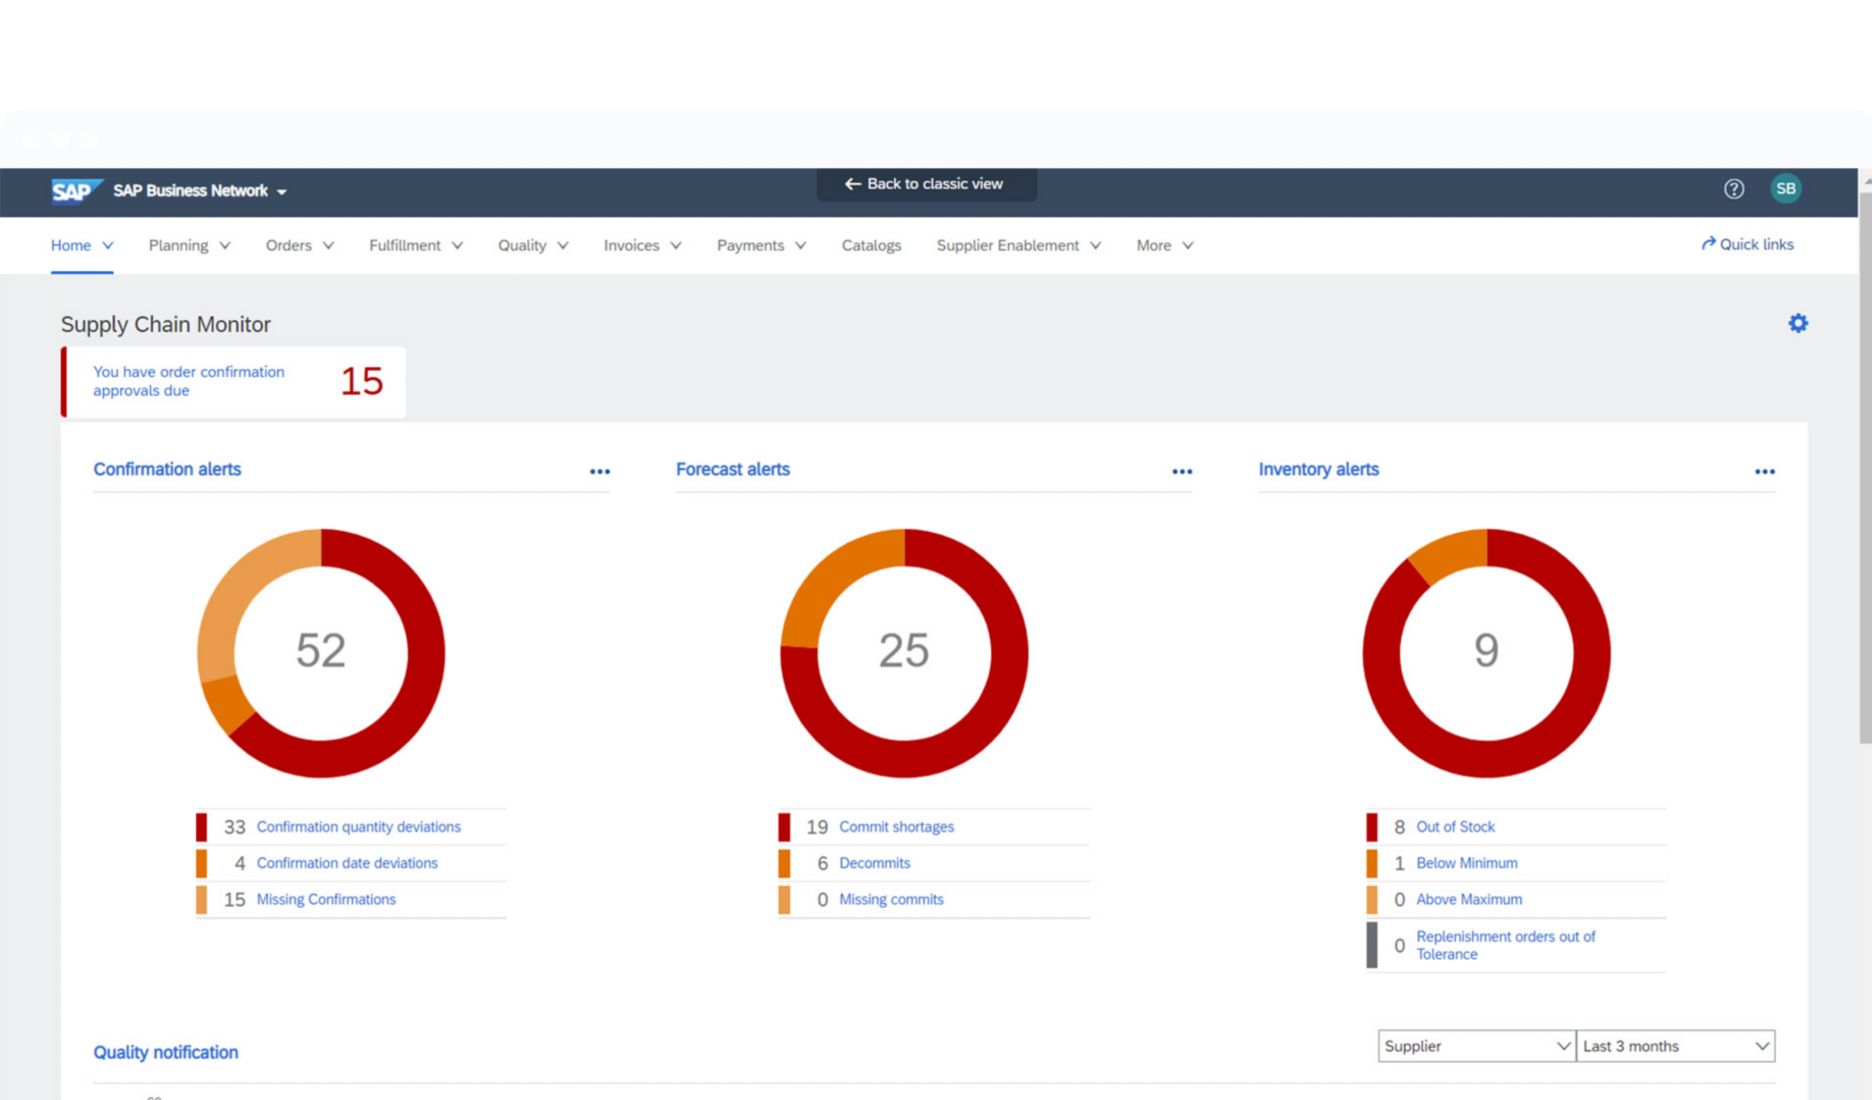The image size is (1872, 1100).
Task: Open Supply Chain Monitor settings gear
Action: tap(1797, 323)
